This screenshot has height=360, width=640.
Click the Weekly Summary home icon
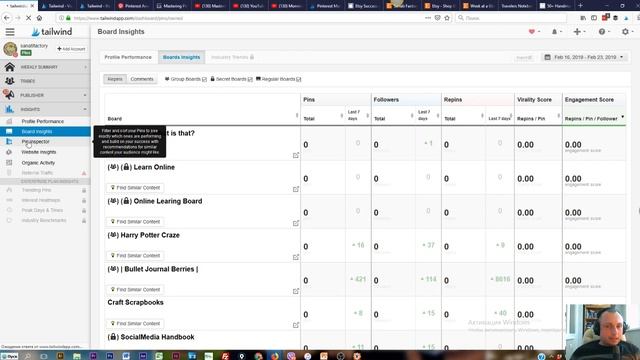tap(9, 67)
